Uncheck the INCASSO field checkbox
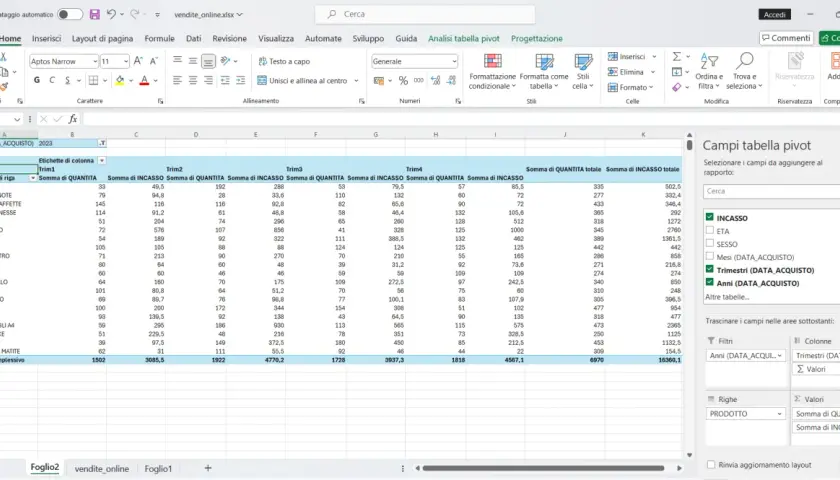This screenshot has width=840, height=480. (x=710, y=217)
